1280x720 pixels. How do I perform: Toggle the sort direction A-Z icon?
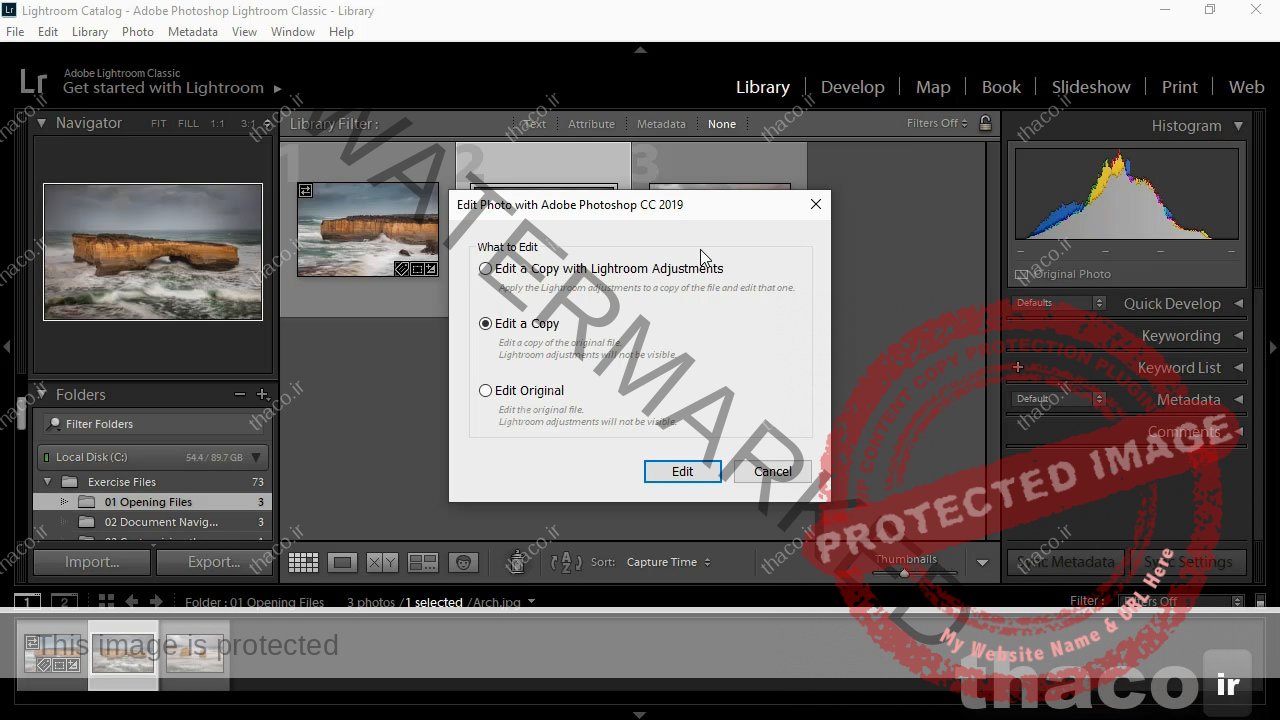(566, 562)
